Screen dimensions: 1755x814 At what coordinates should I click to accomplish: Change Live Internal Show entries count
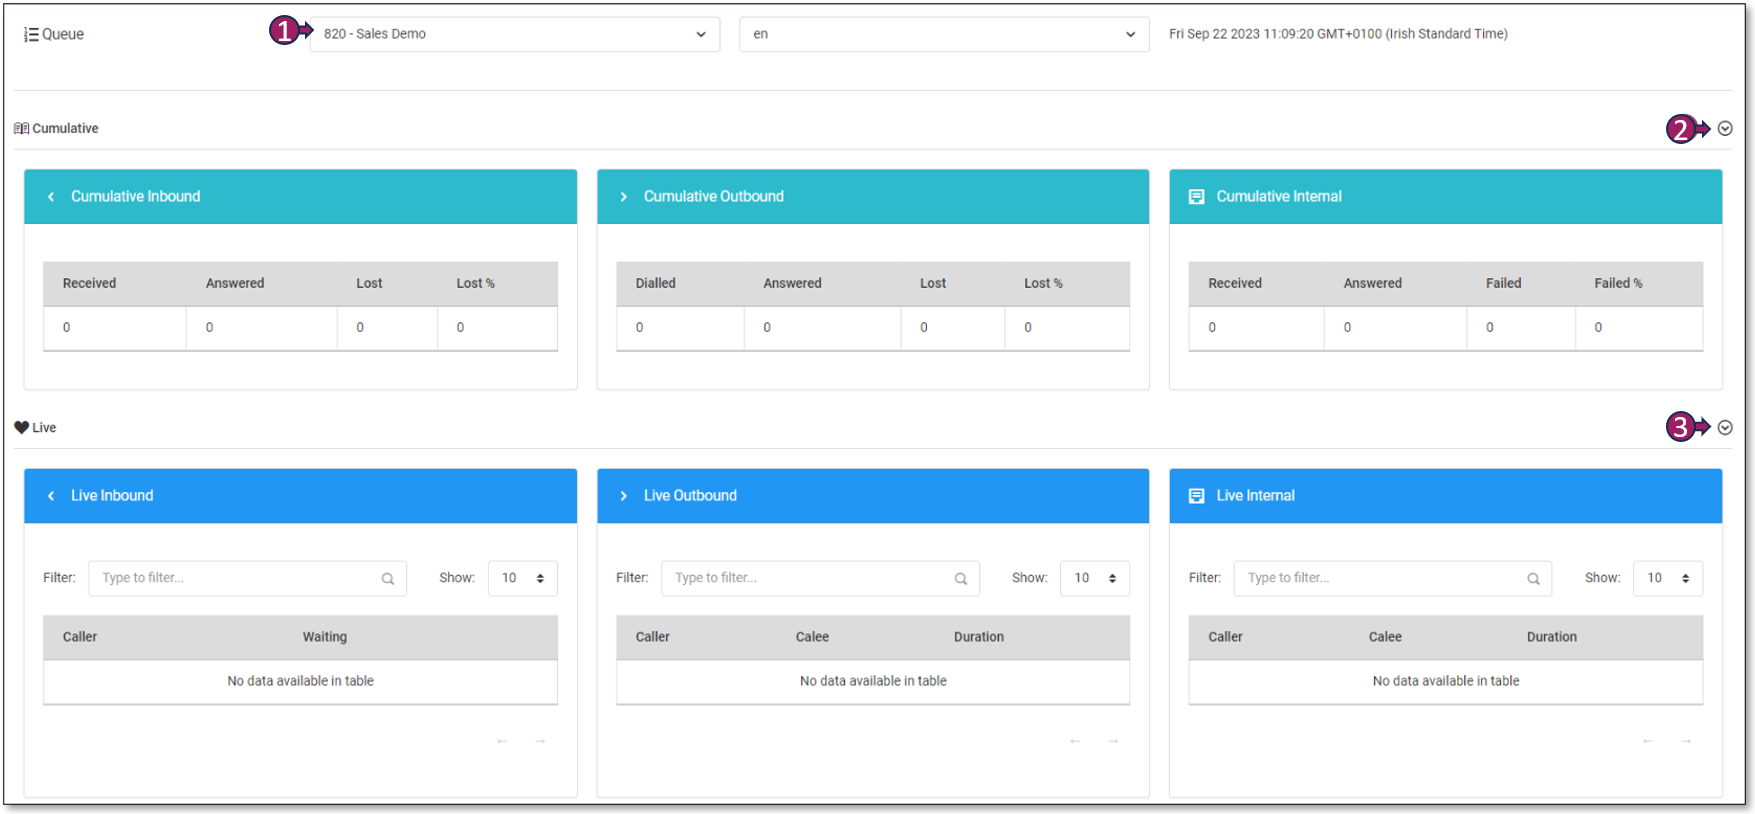click(1667, 578)
